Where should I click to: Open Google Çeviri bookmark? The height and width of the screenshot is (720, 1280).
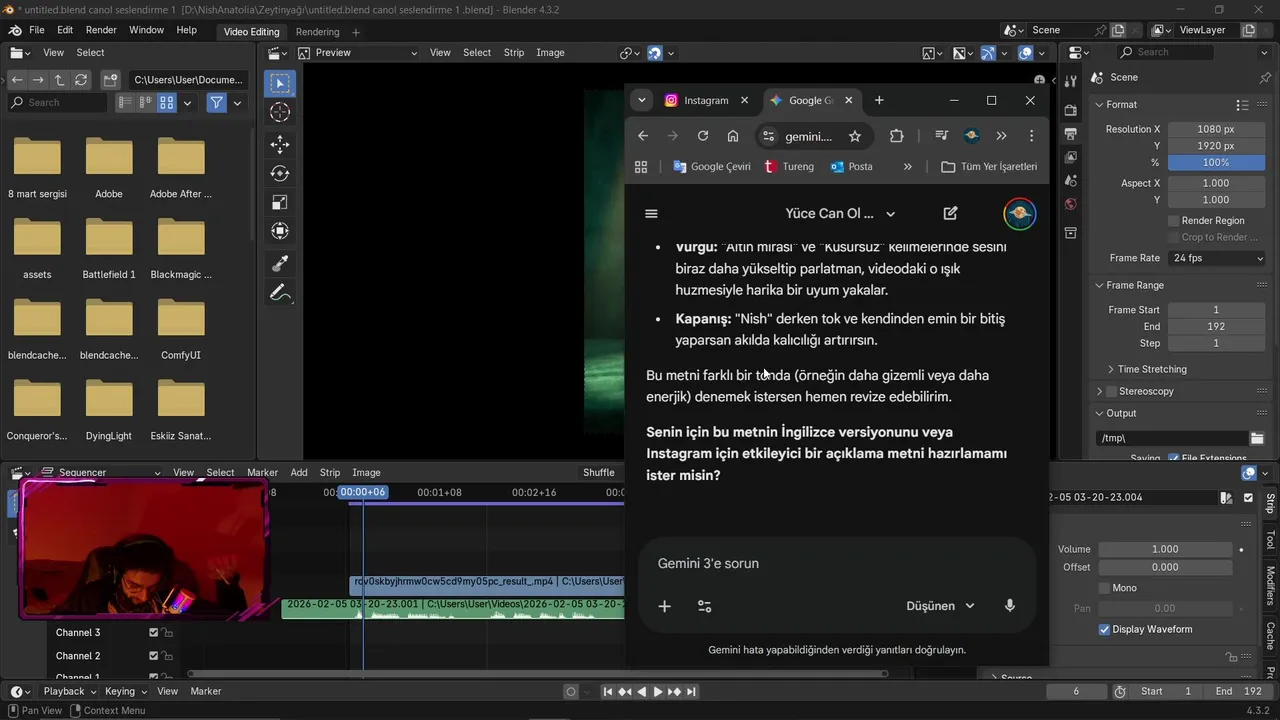711,167
